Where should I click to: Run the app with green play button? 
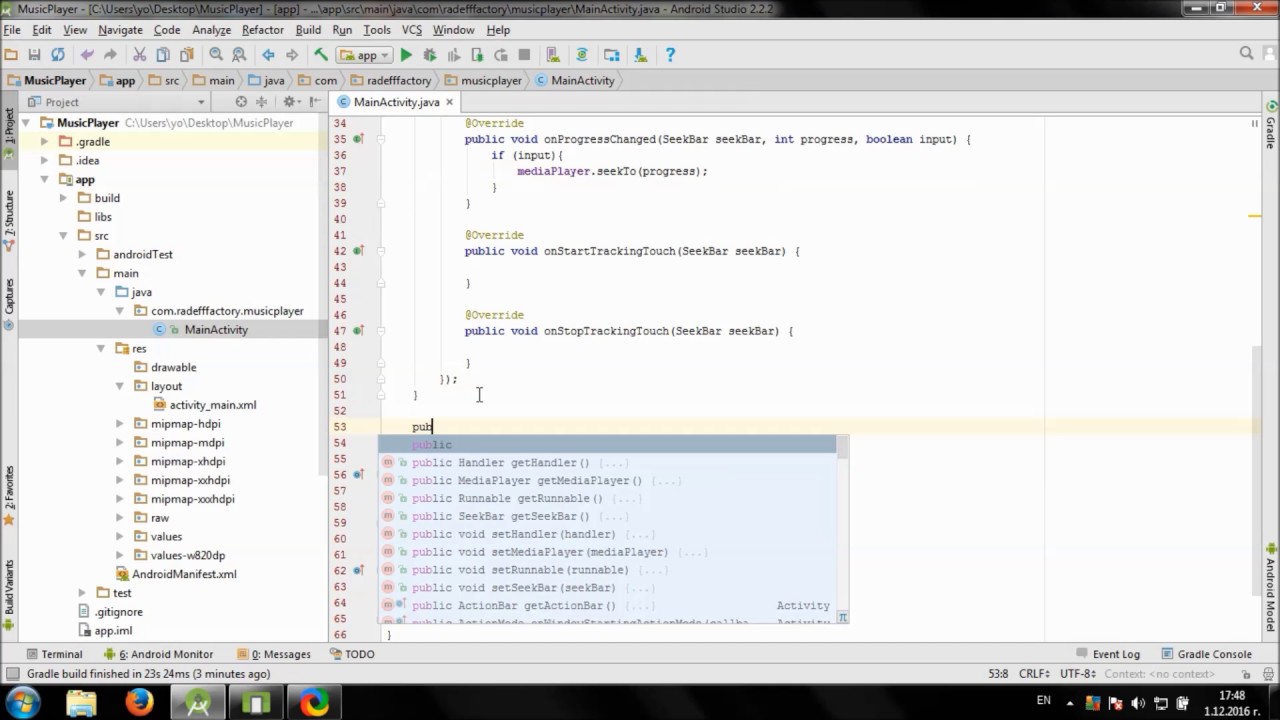tap(406, 55)
